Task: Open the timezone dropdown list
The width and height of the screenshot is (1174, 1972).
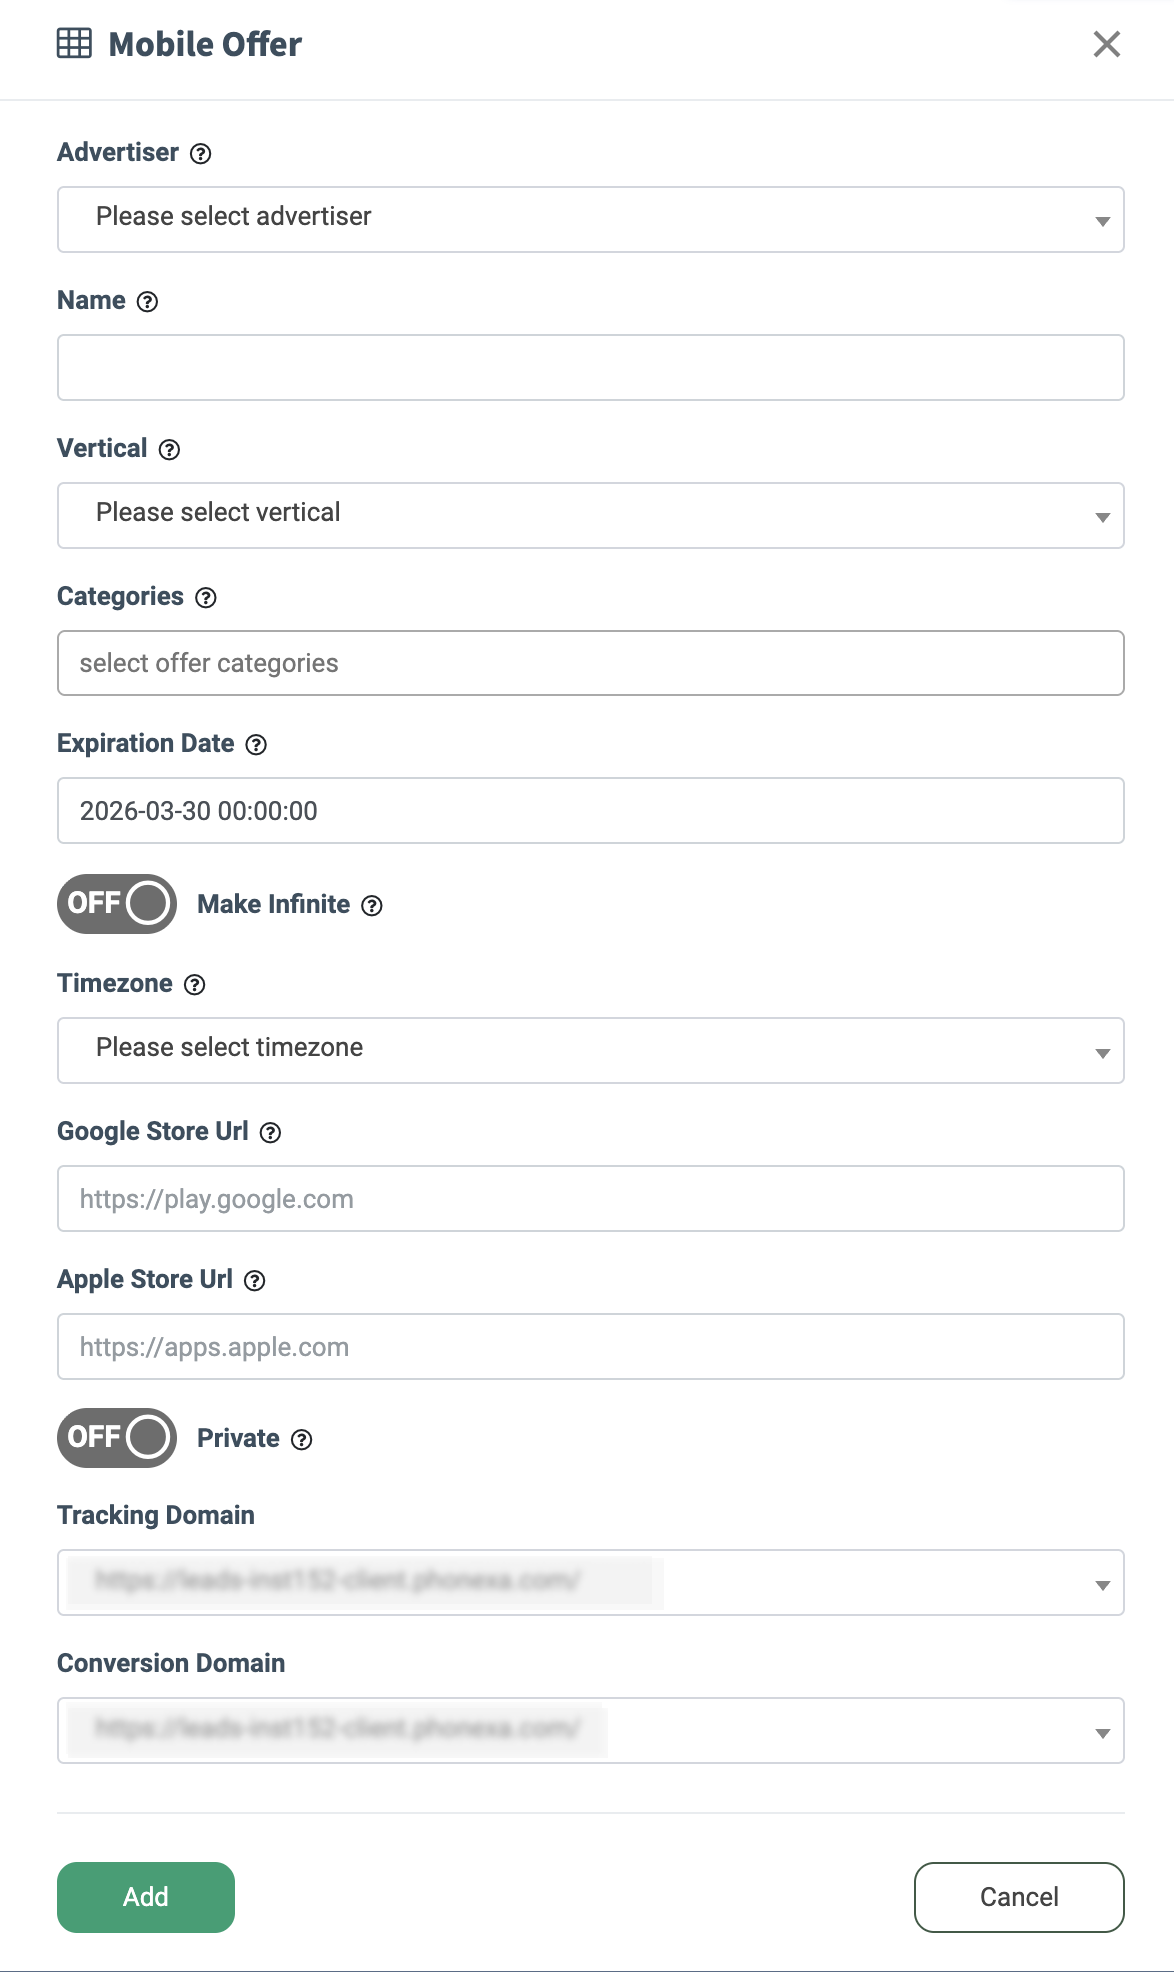Action: click(590, 1051)
